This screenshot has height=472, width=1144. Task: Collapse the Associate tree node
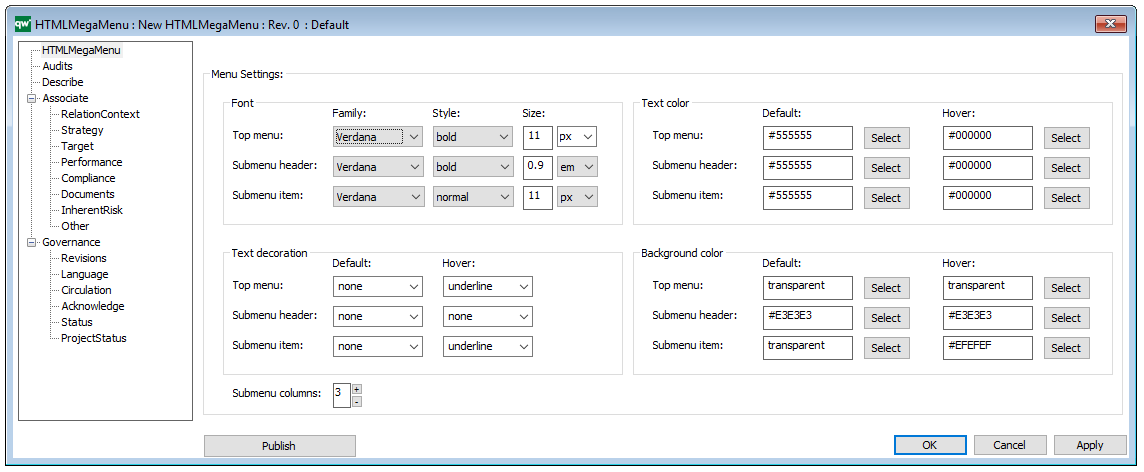click(x=32, y=98)
